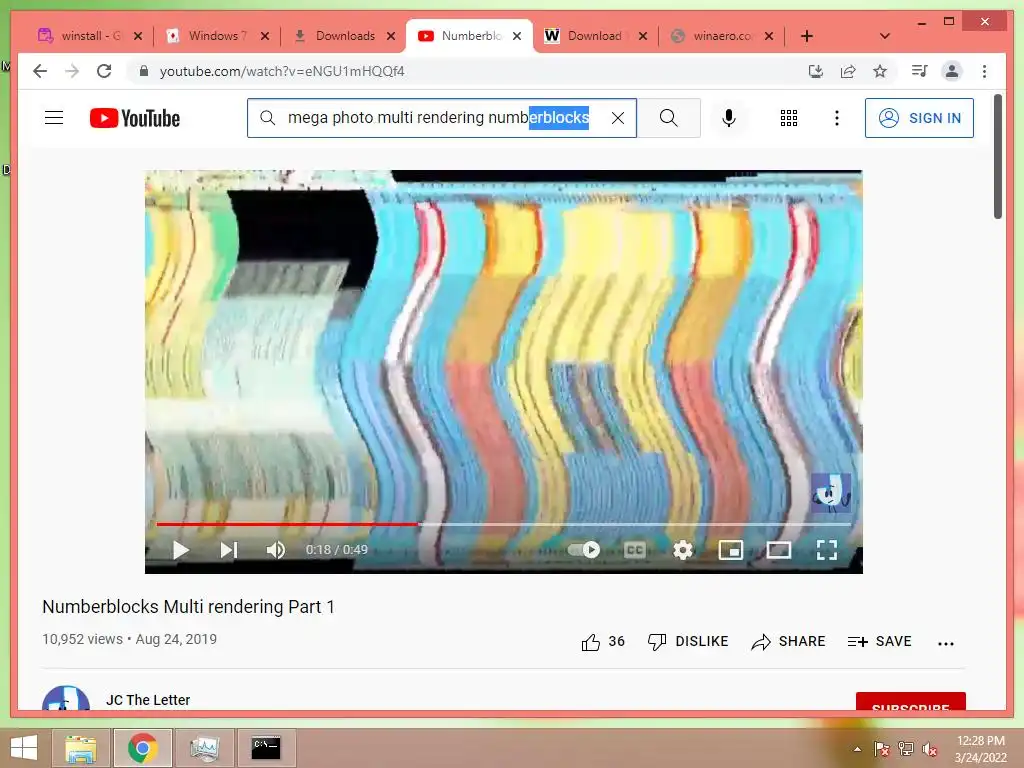This screenshot has height=768, width=1024.
Task: Open the Chrome three-dot menu
Action: click(x=984, y=71)
